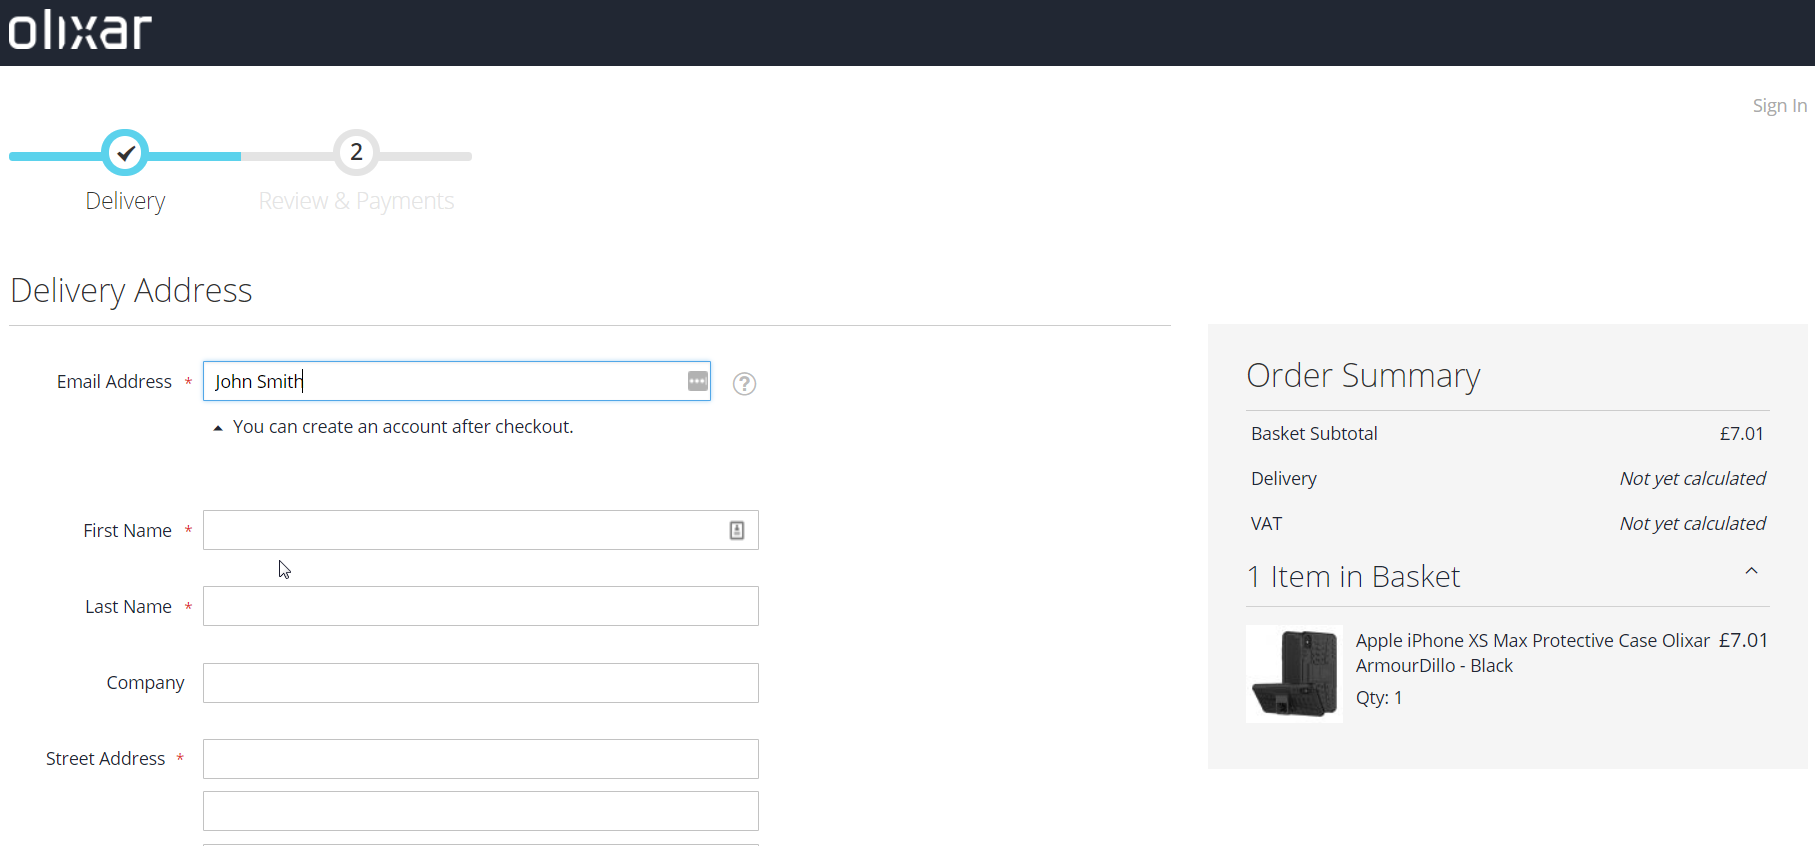Click the Delivery step checkmark icon

pyautogui.click(x=125, y=153)
